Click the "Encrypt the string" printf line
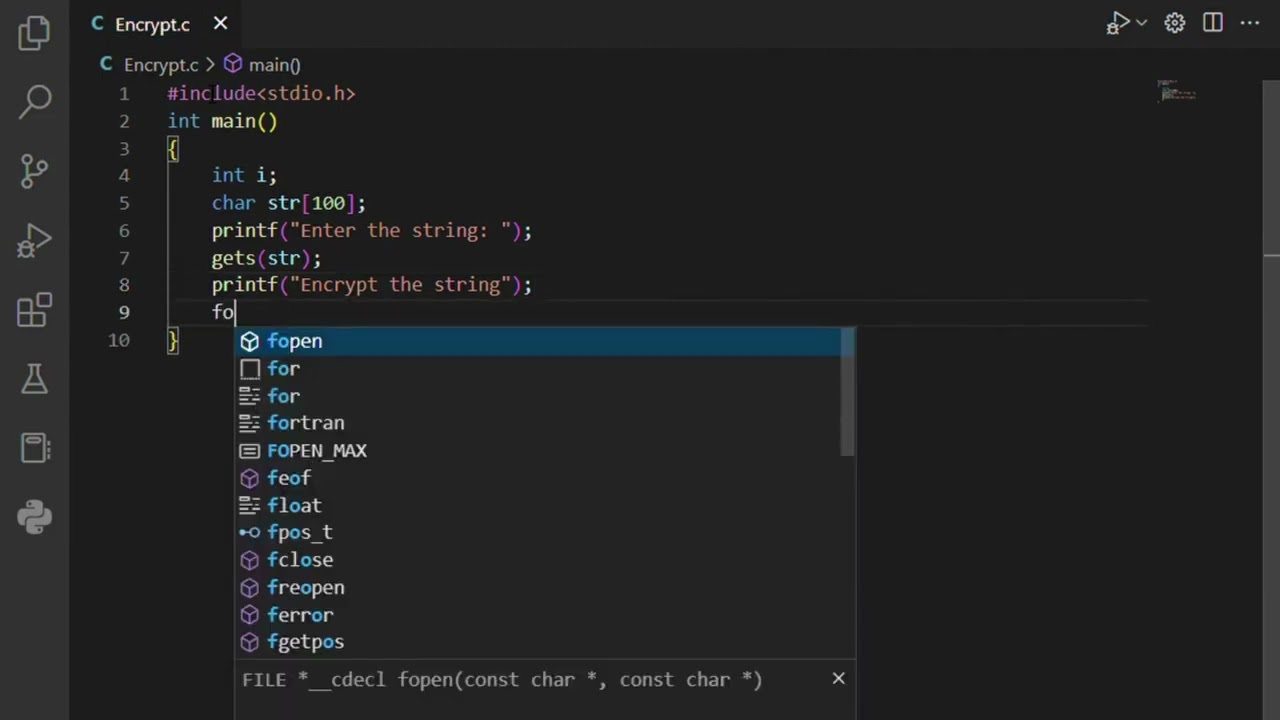1280x720 pixels. (x=372, y=285)
